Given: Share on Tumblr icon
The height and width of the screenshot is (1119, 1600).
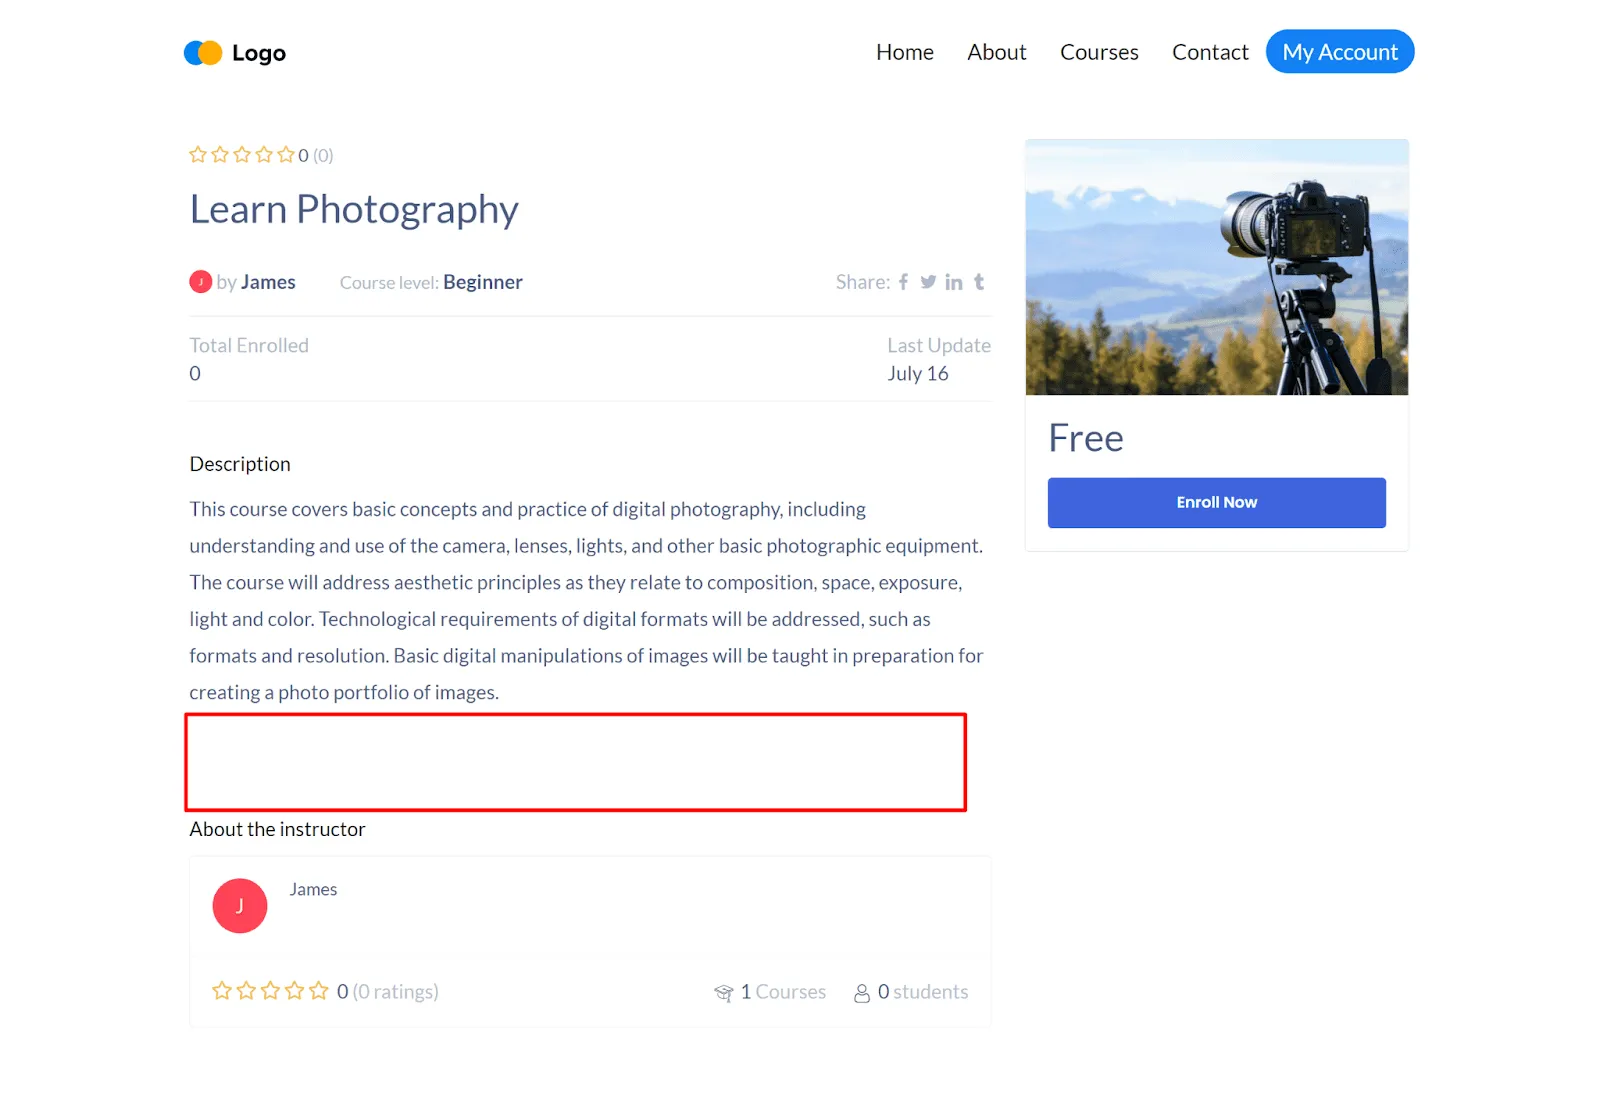Looking at the screenshot, I should 979,282.
